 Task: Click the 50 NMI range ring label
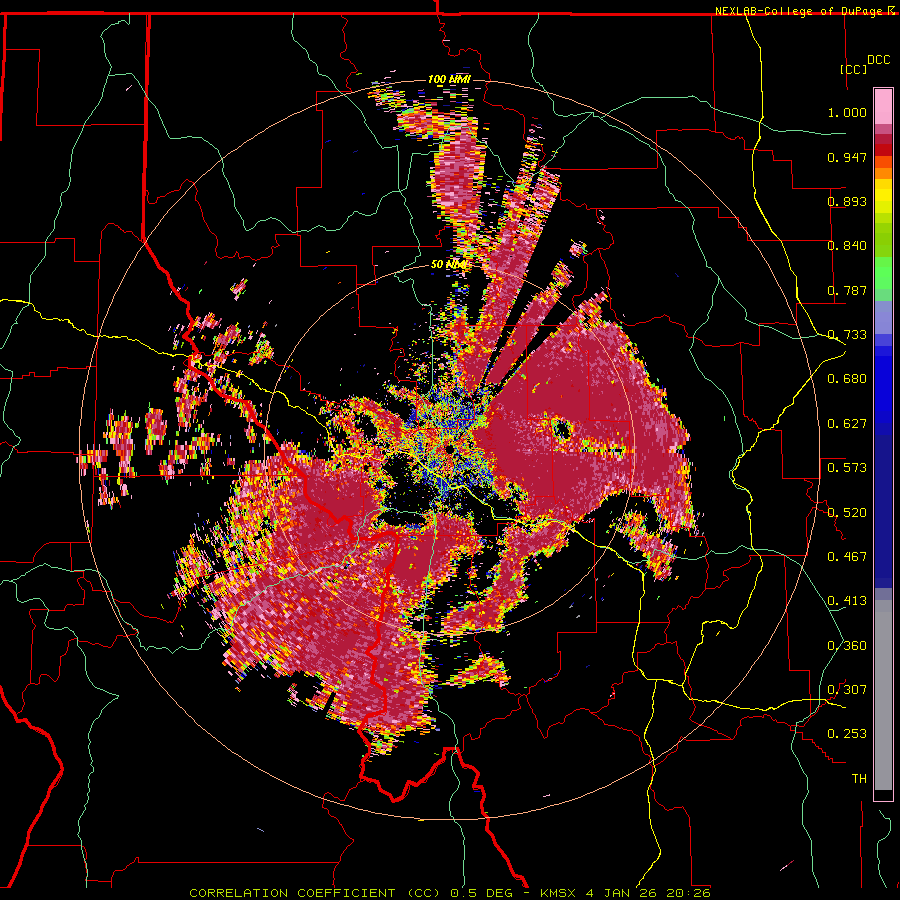coord(449,265)
